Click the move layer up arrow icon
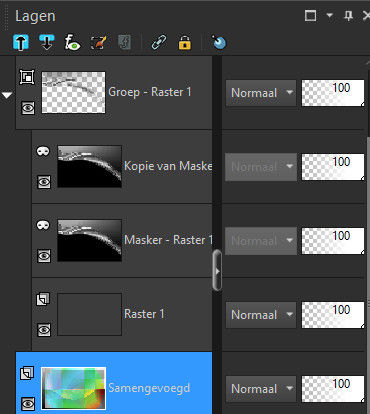Viewport: 370px width, 414px height. pyautogui.click(x=21, y=43)
